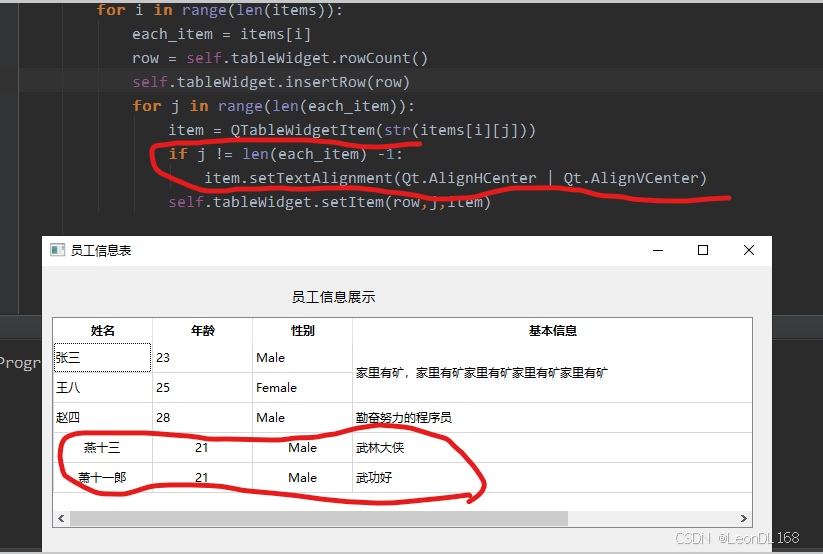
Task: Select 萧十一郎's age cell 21
Action: pos(203,477)
